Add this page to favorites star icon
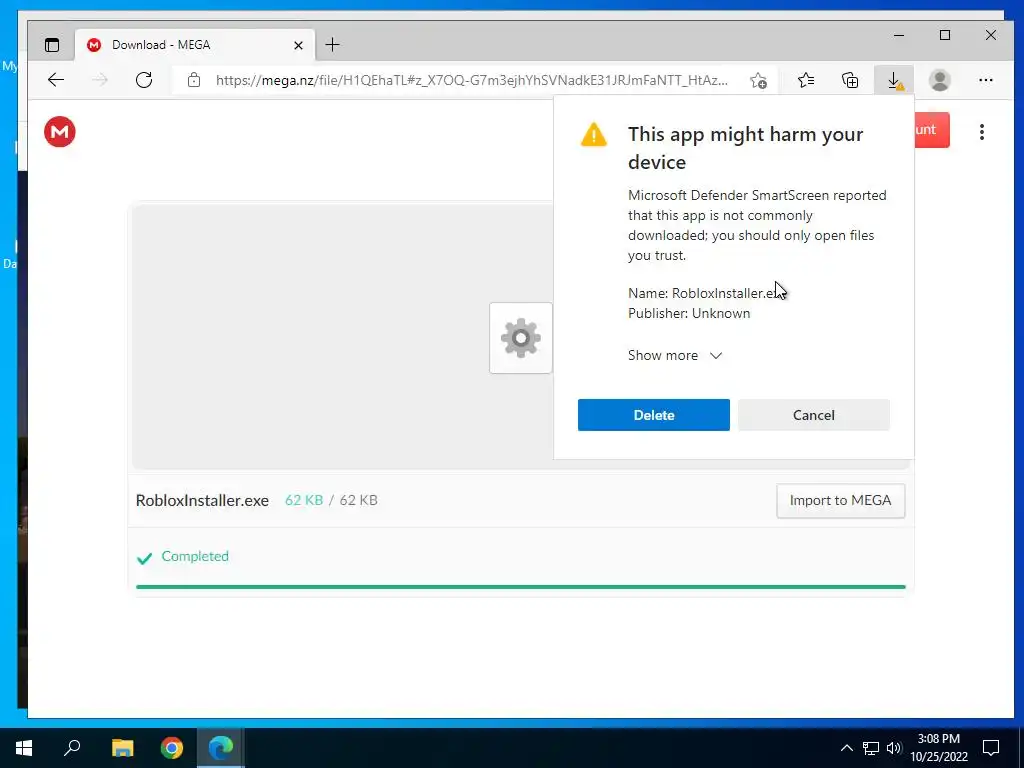Image resolution: width=1024 pixels, height=768 pixels. (x=758, y=80)
